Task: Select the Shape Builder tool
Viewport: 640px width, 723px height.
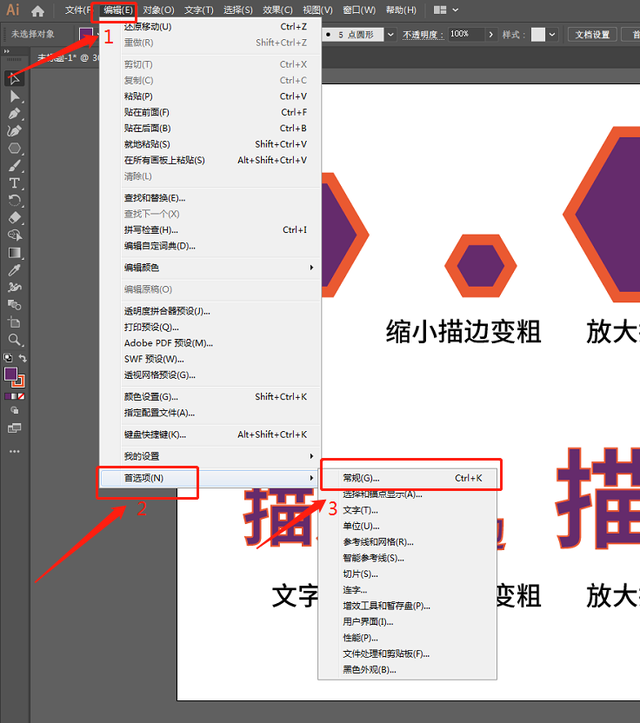Action: [14, 235]
